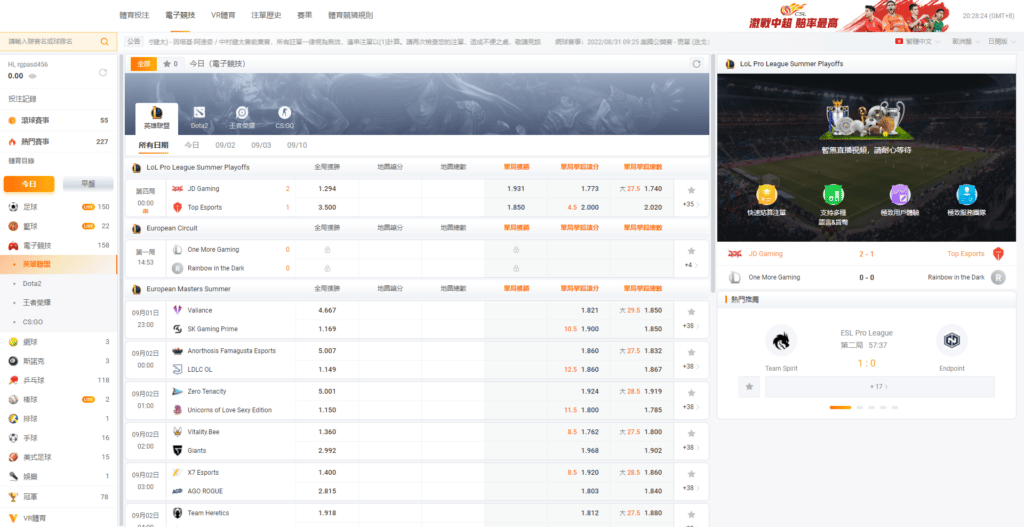This screenshot has width=1024, height=527.
Task: Open 足球 category via soccer ball icon
Action: 13,207
